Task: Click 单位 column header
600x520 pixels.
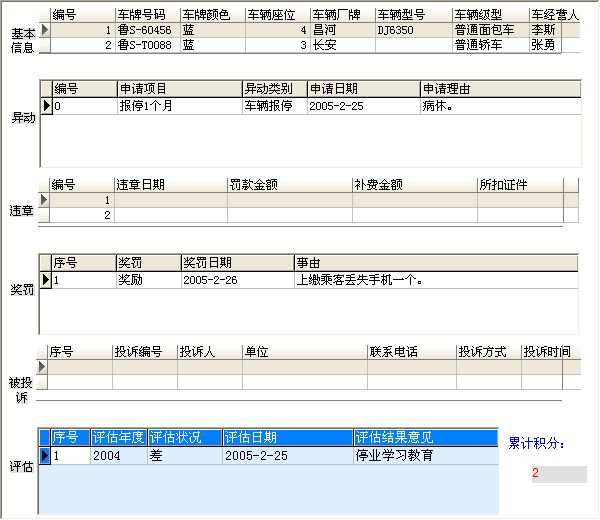Action: click(x=305, y=352)
